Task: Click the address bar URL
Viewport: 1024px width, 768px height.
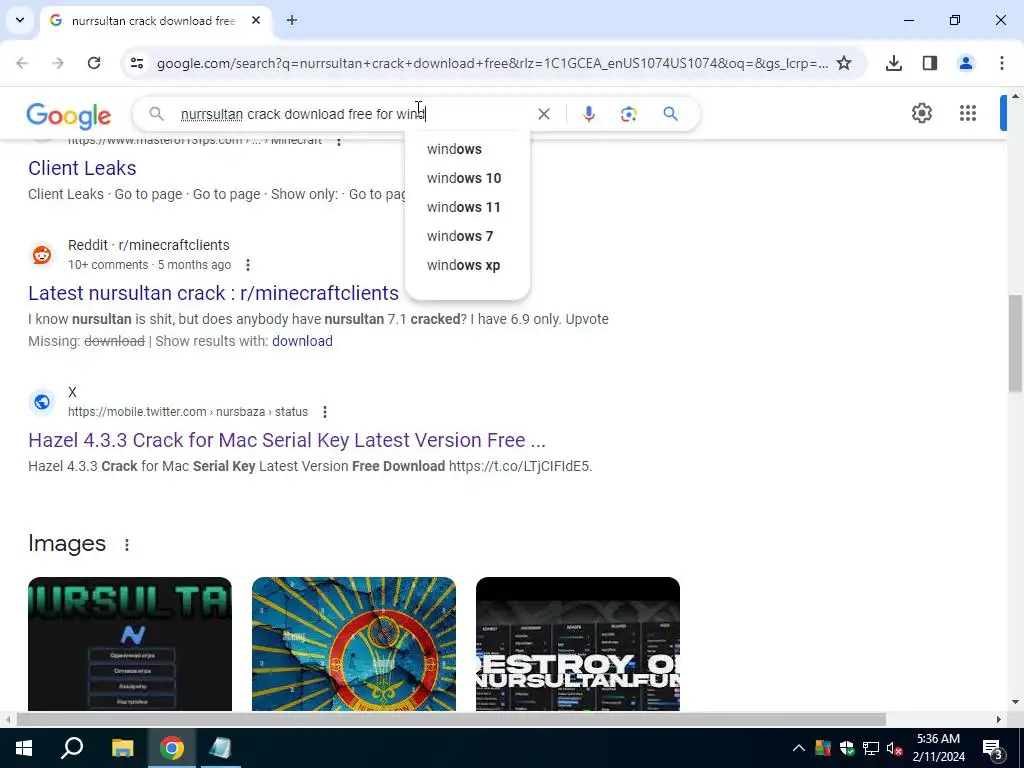Action: coord(492,63)
